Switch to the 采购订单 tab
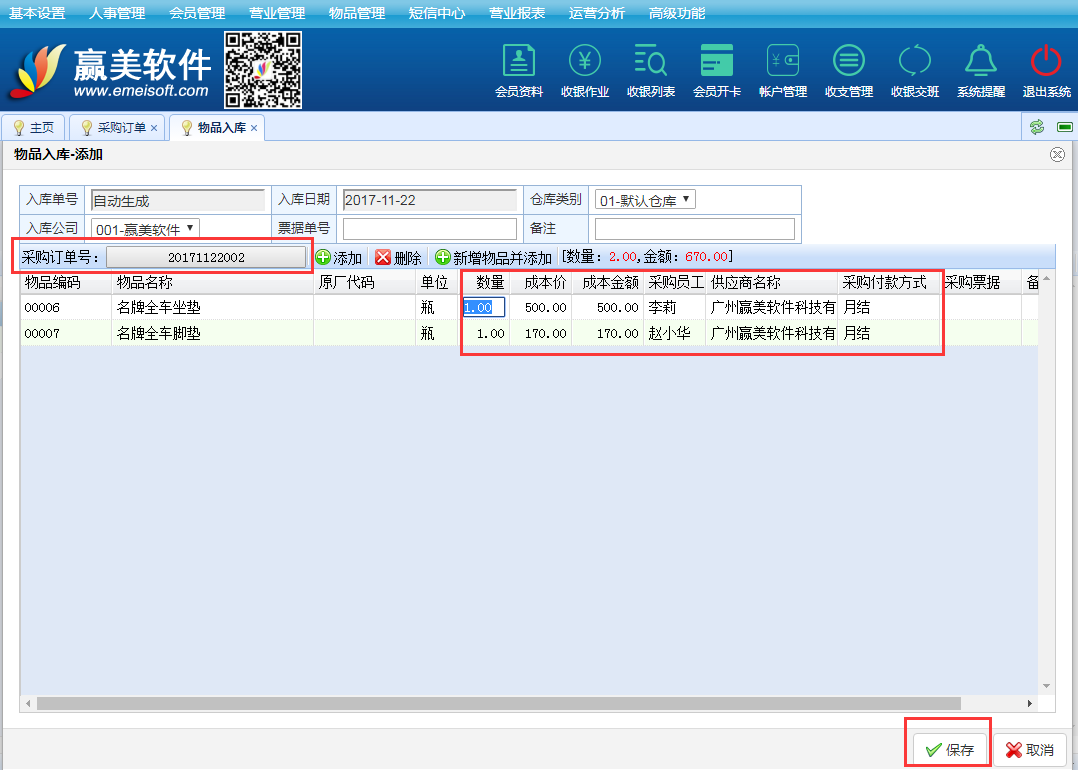Screen dimensions: 1078x770 pos(121,128)
